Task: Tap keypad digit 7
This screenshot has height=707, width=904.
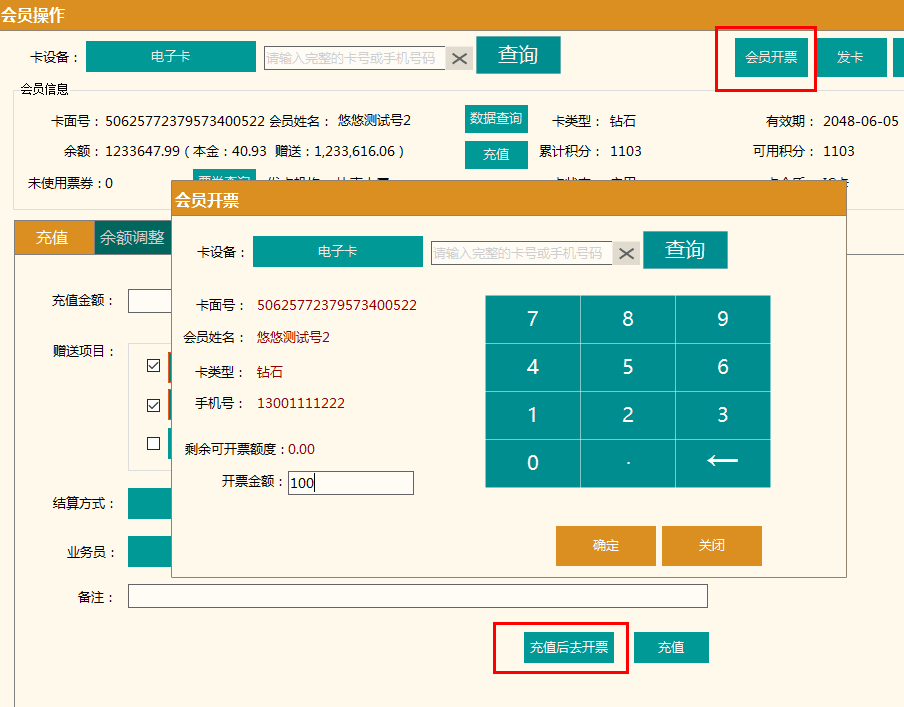Action: (x=532, y=319)
